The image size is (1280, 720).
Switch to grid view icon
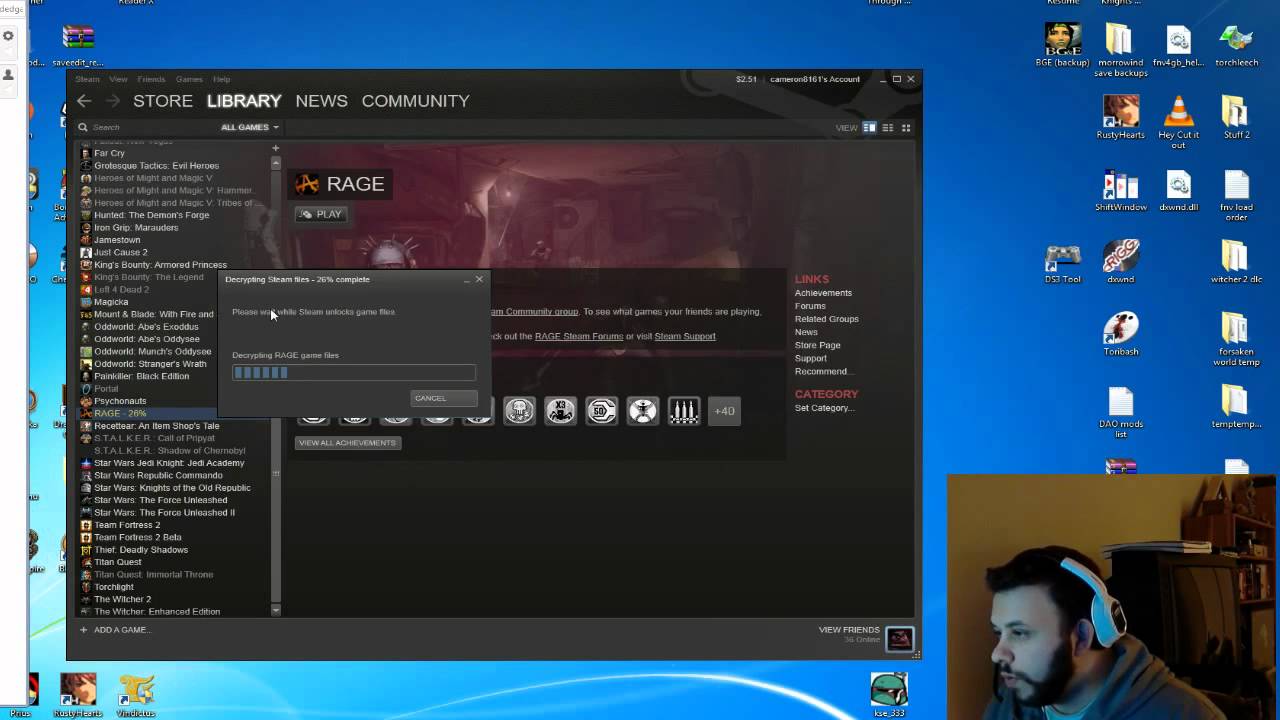[x=906, y=127]
